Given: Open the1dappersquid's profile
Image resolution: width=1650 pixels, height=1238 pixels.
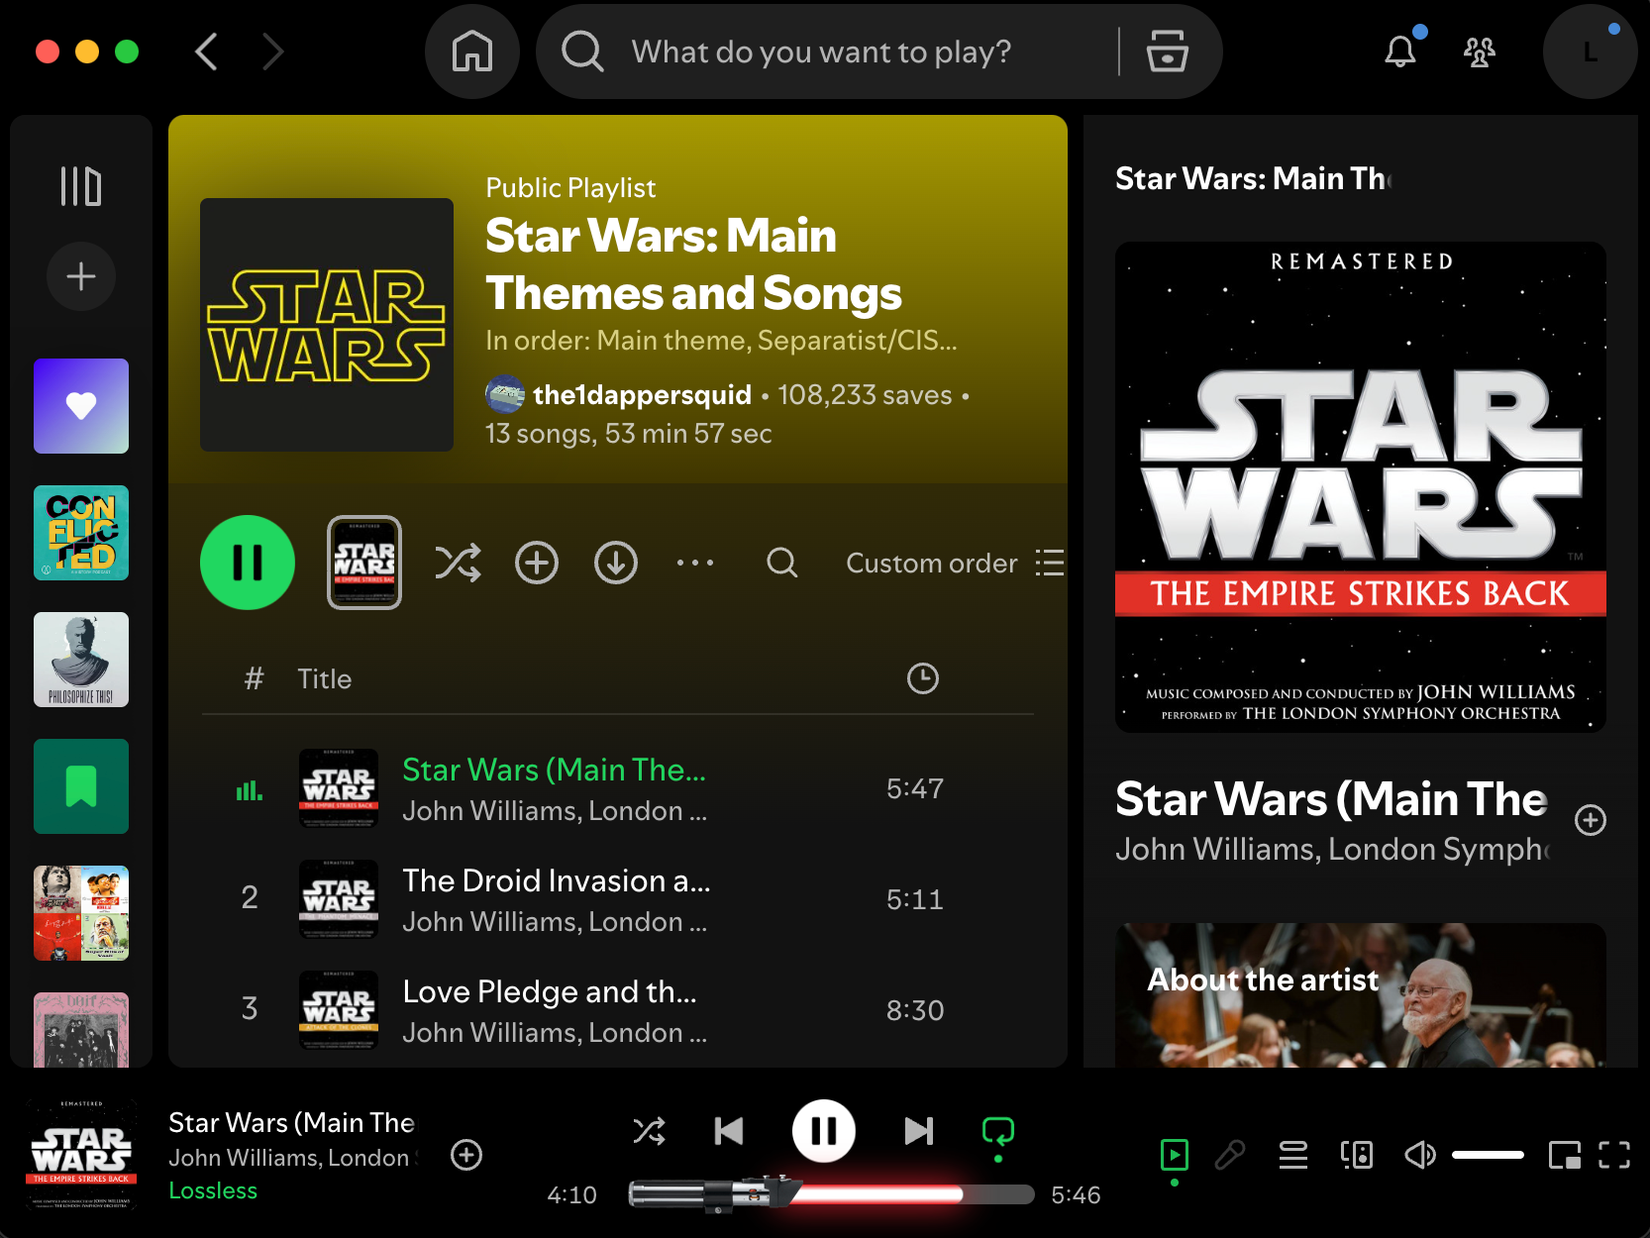Looking at the screenshot, I should pyautogui.click(x=641, y=394).
